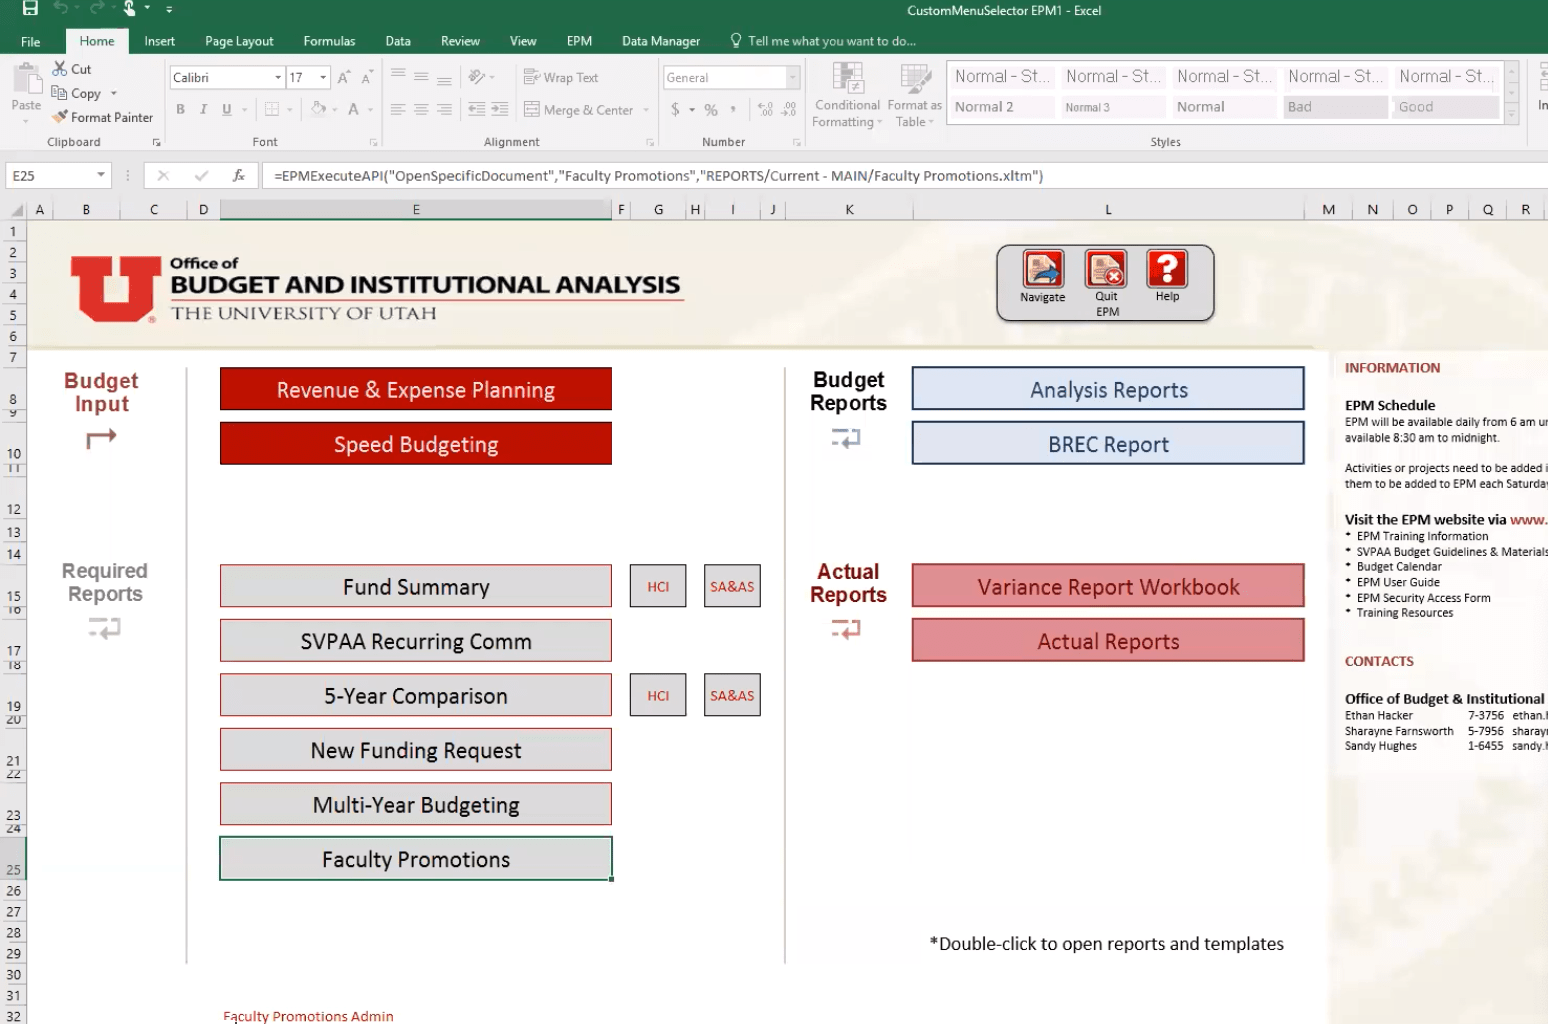Apply percent style

click(711, 109)
